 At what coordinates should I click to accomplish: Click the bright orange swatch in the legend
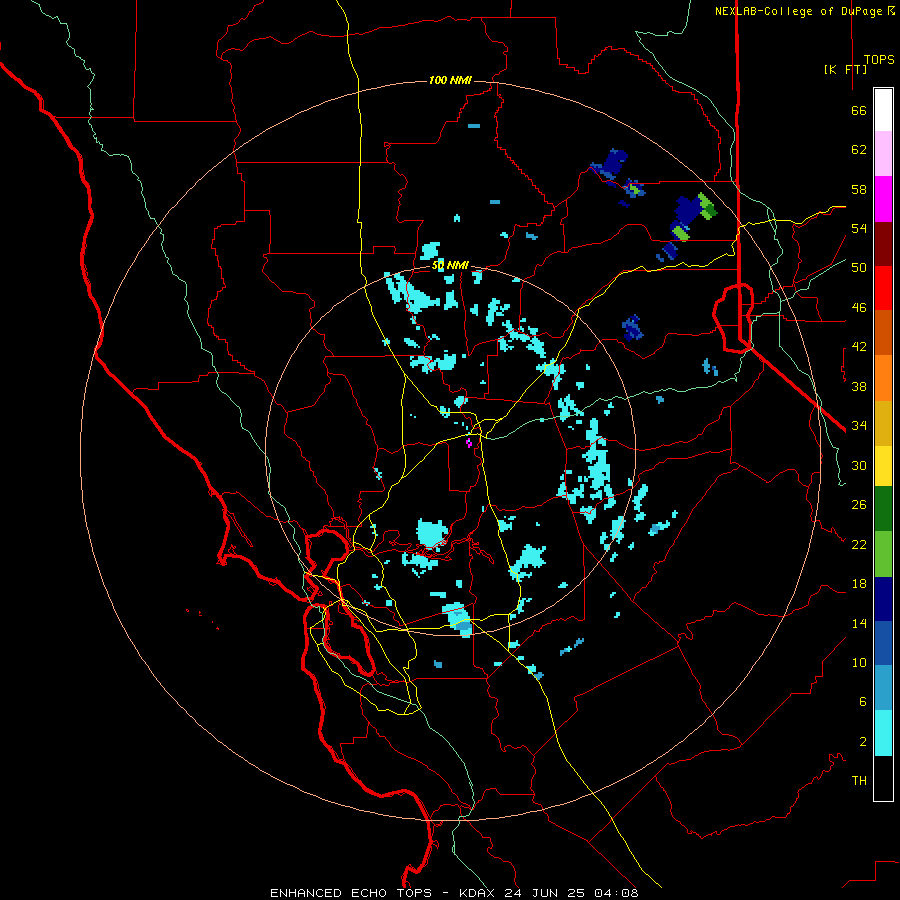click(x=883, y=378)
